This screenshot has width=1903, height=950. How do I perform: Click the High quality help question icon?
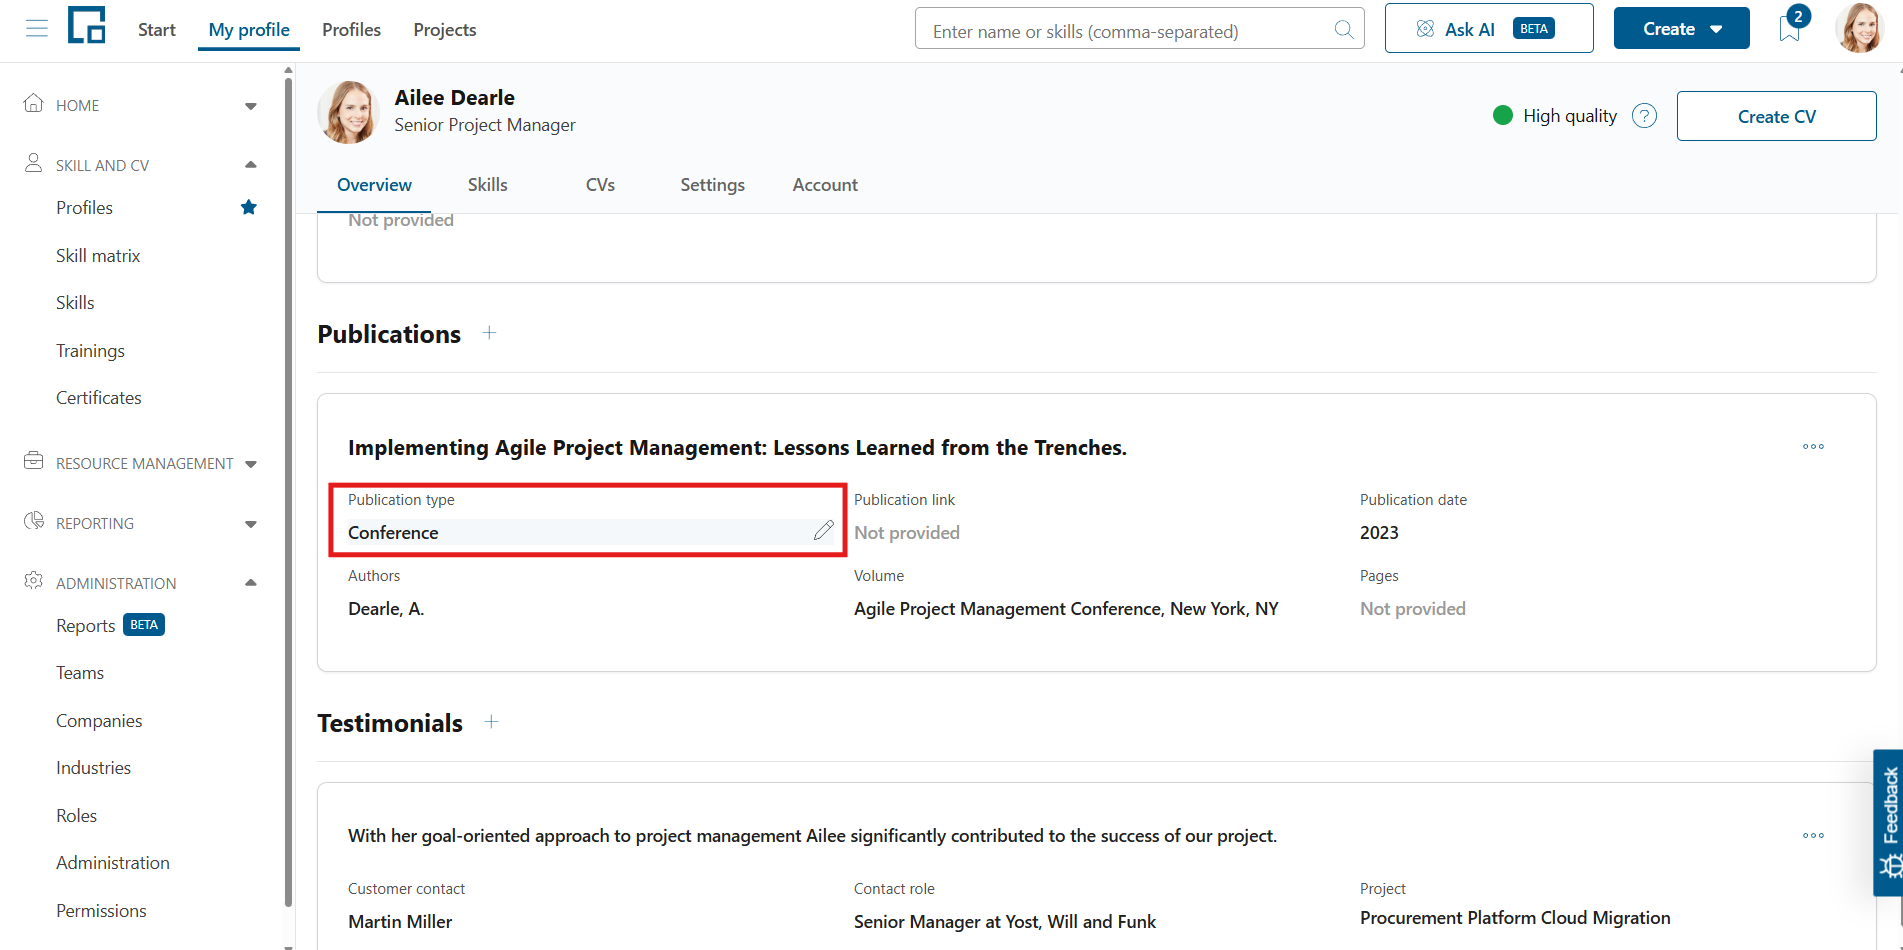(x=1644, y=116)
